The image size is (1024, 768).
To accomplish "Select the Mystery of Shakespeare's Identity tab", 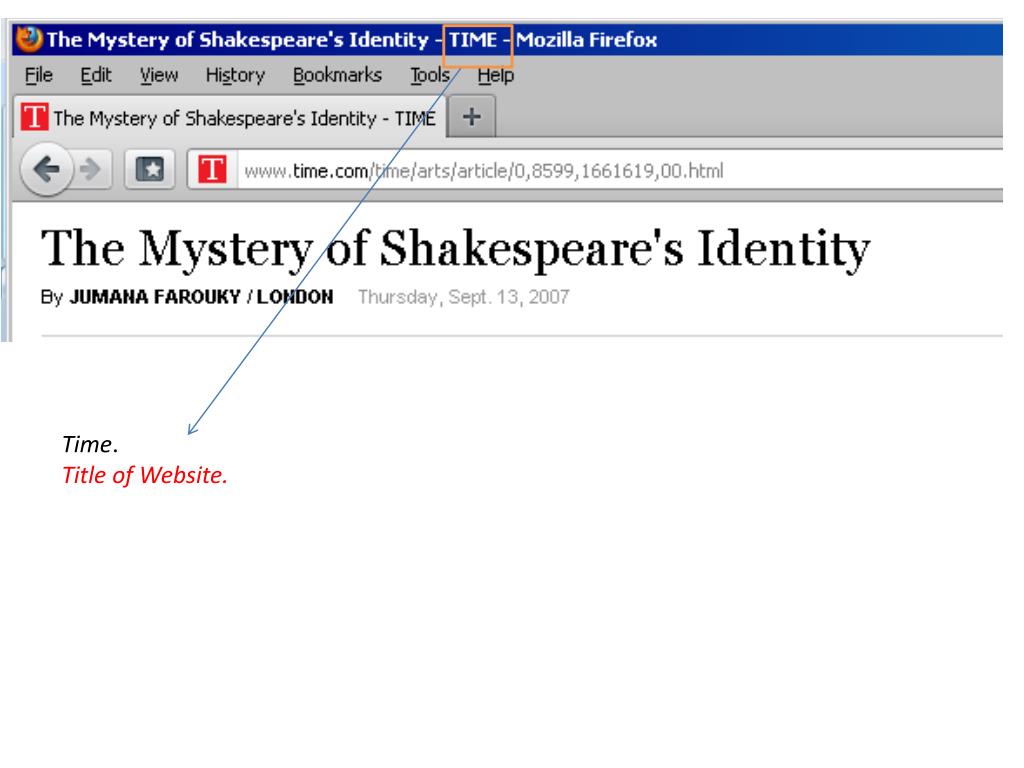I will coord(229,118).
